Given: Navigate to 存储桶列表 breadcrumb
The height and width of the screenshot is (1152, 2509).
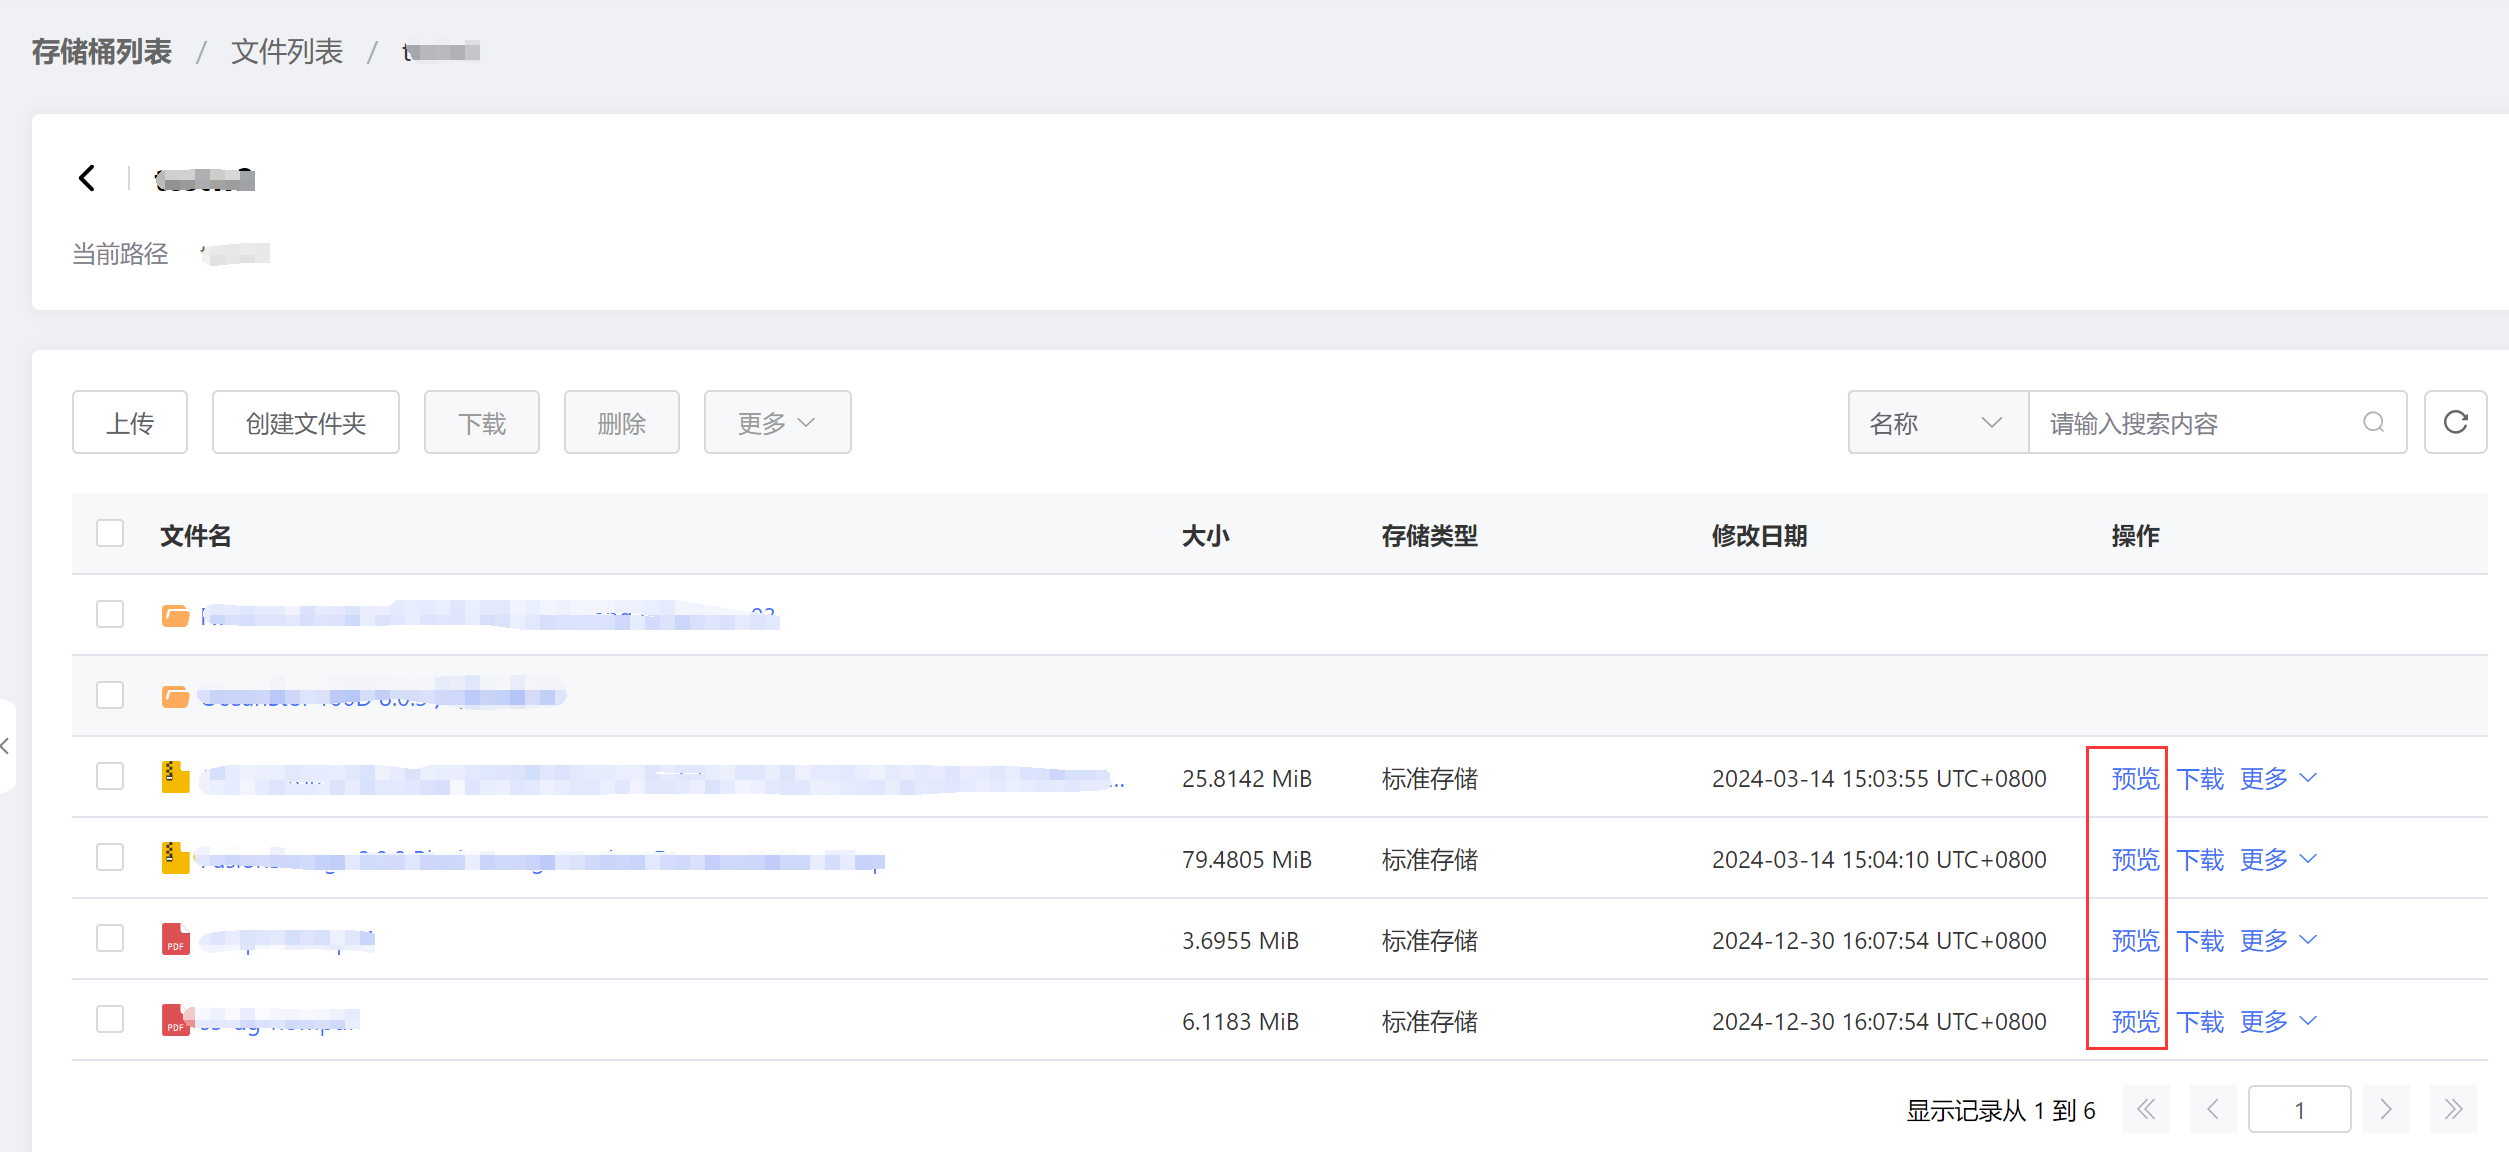Looking at the screenshot, I should click(x=102, y=51).
